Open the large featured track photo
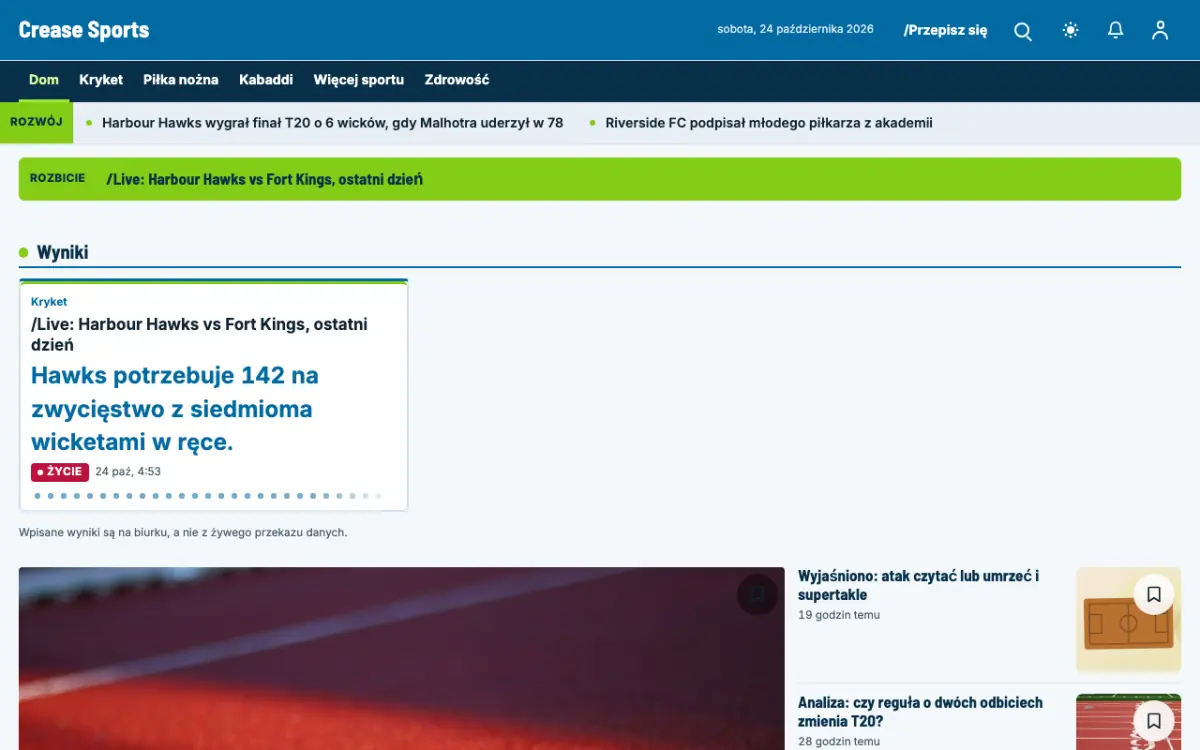The width and height of the screenshot is (1200, 750). (x=401, y=659)
